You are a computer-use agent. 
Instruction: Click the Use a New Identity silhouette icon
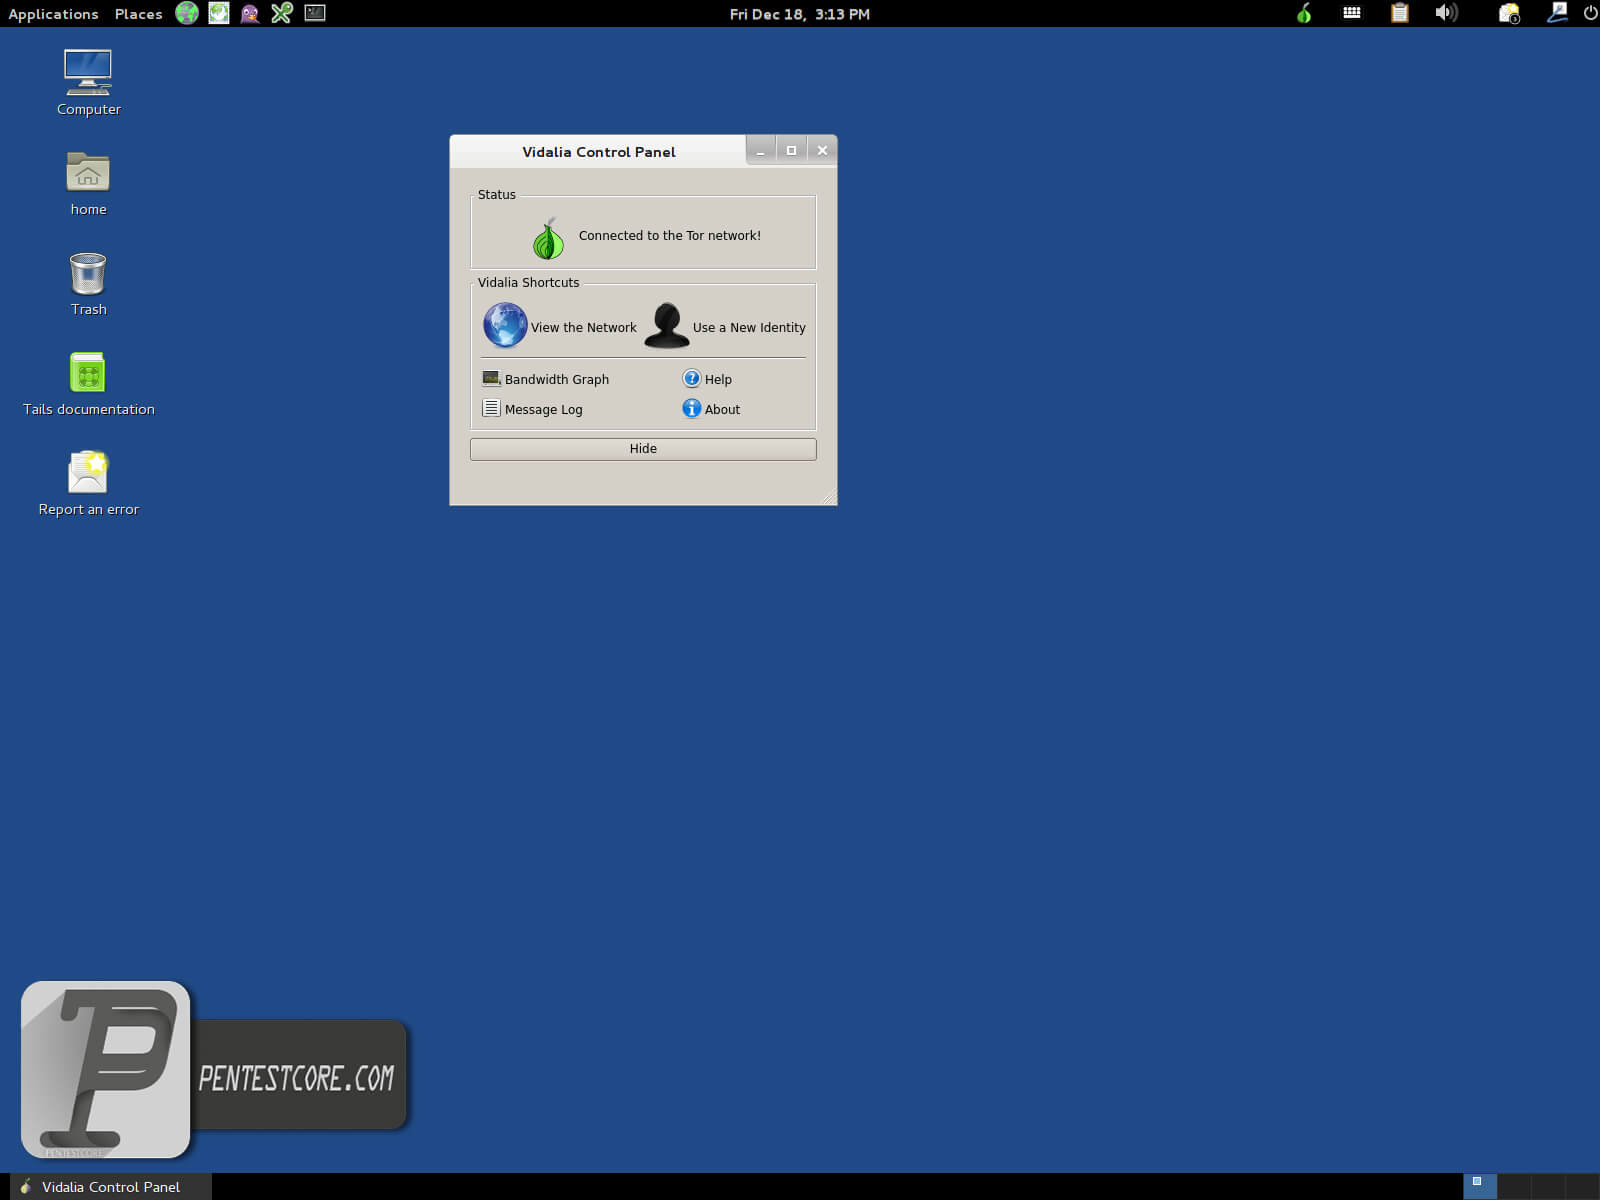667,326
